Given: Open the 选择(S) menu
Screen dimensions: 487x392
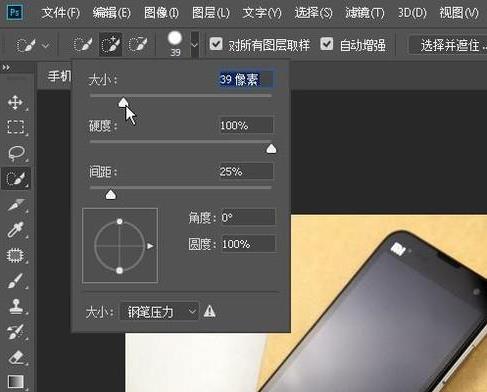Looking at the screenshot, I should tap(313, 13).
